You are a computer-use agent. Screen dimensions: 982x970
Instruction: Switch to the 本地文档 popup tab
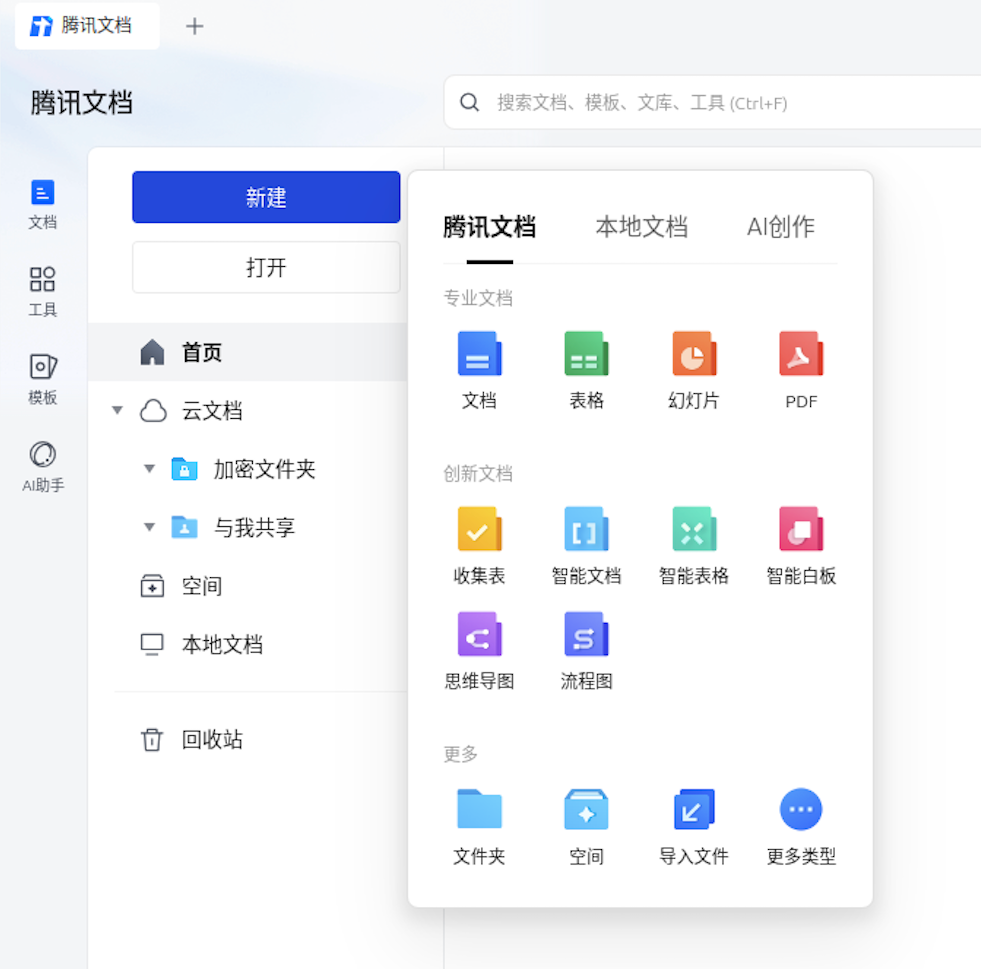[641, 227]
